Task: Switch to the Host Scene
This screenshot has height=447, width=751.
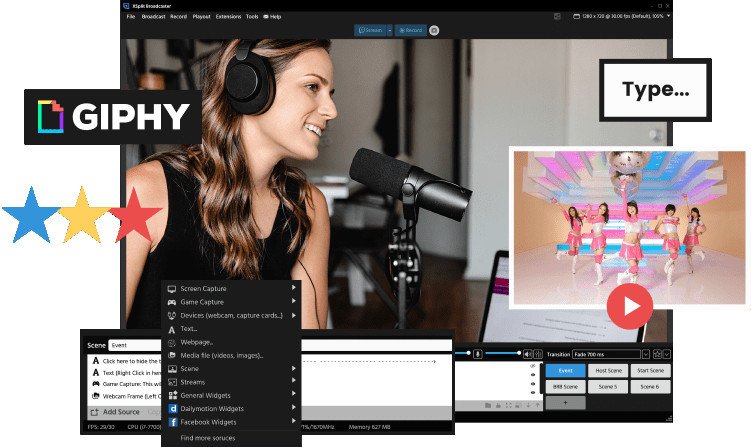Action: [608, 370]
